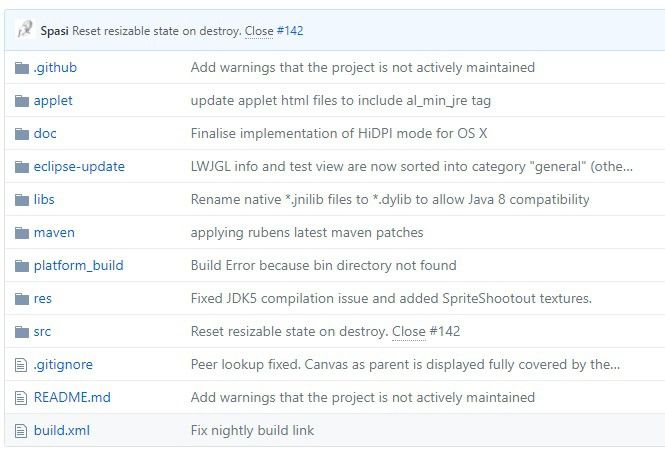Open the eclipse-update folder
Screen dimensions: 665x453
[x=79, y=167]
